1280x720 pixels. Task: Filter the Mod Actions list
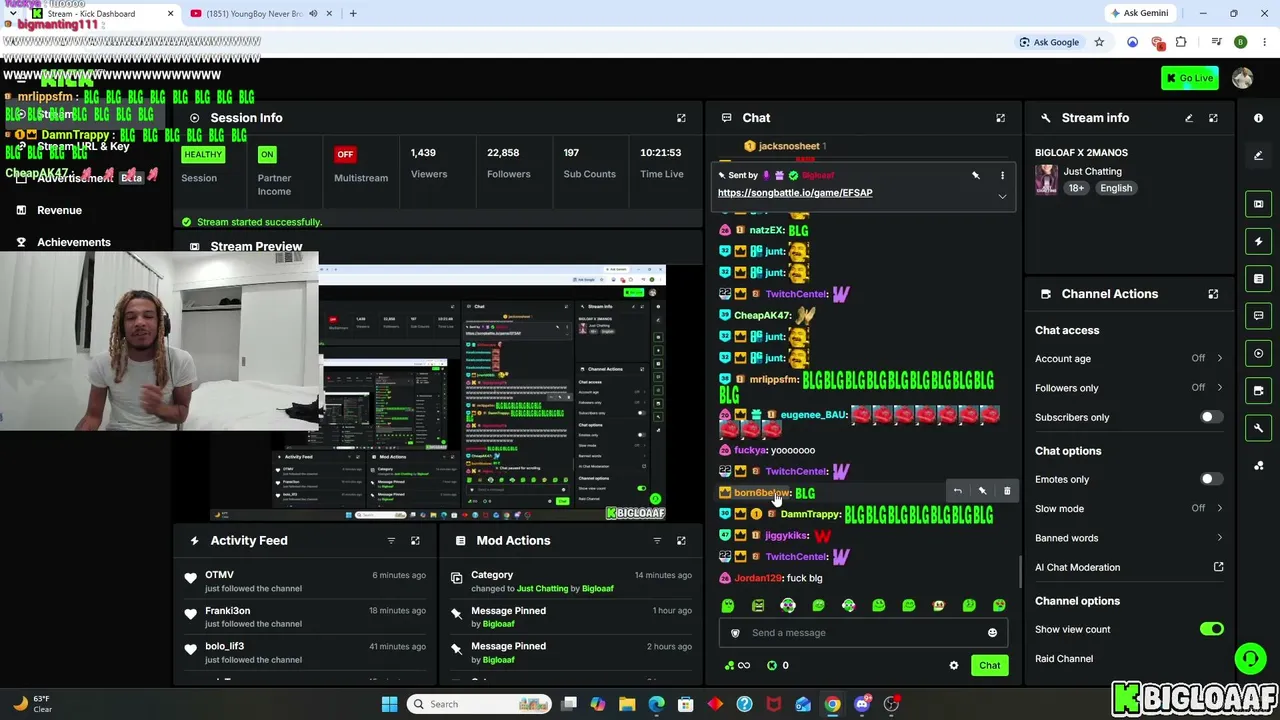(x=657, y=541)
